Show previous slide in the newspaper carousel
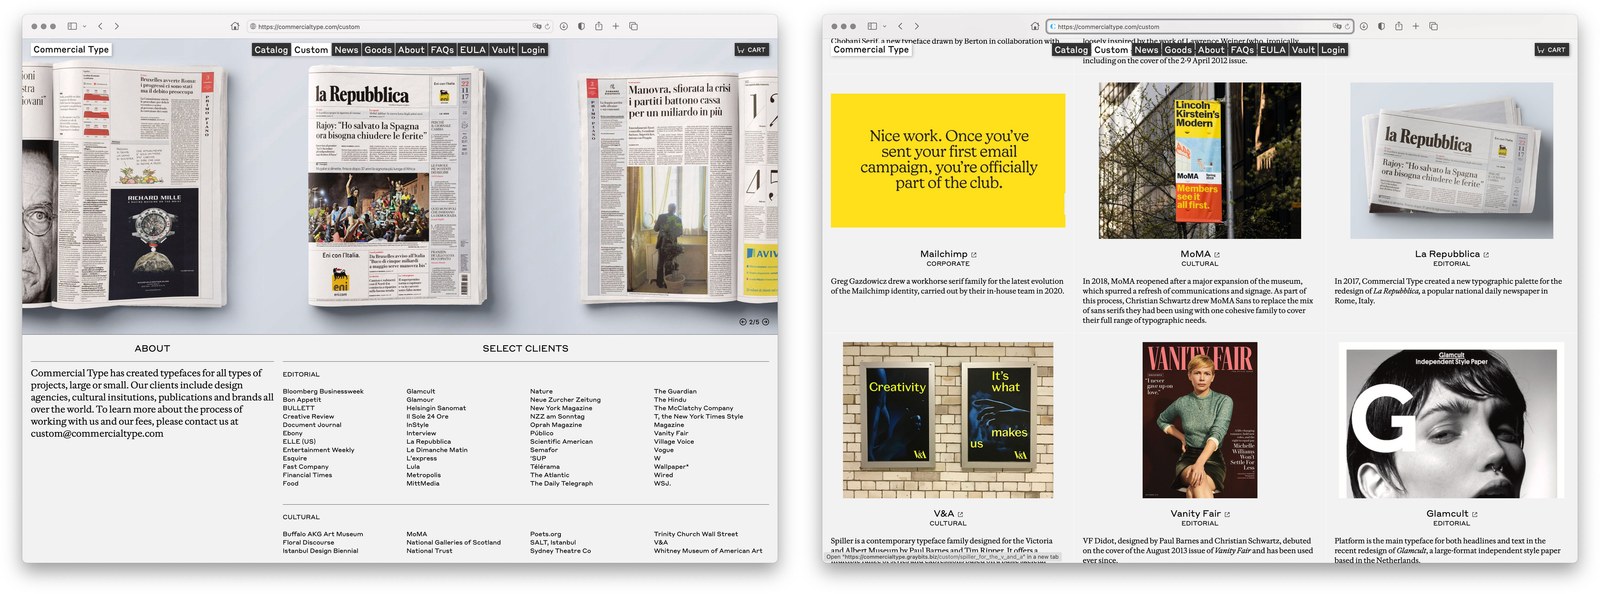The width and height of the screenshot is (1600, 594). (743, 322)
